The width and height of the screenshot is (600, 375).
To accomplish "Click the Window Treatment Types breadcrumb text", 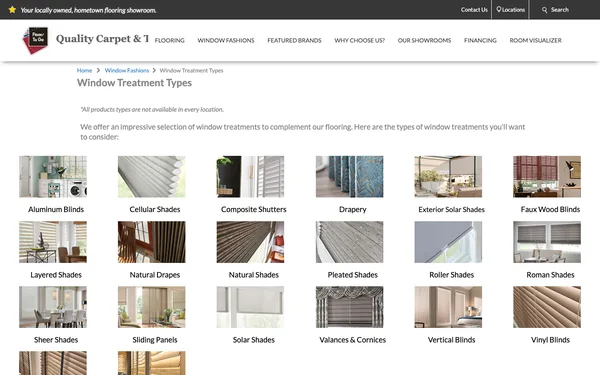I will point(191,70).
